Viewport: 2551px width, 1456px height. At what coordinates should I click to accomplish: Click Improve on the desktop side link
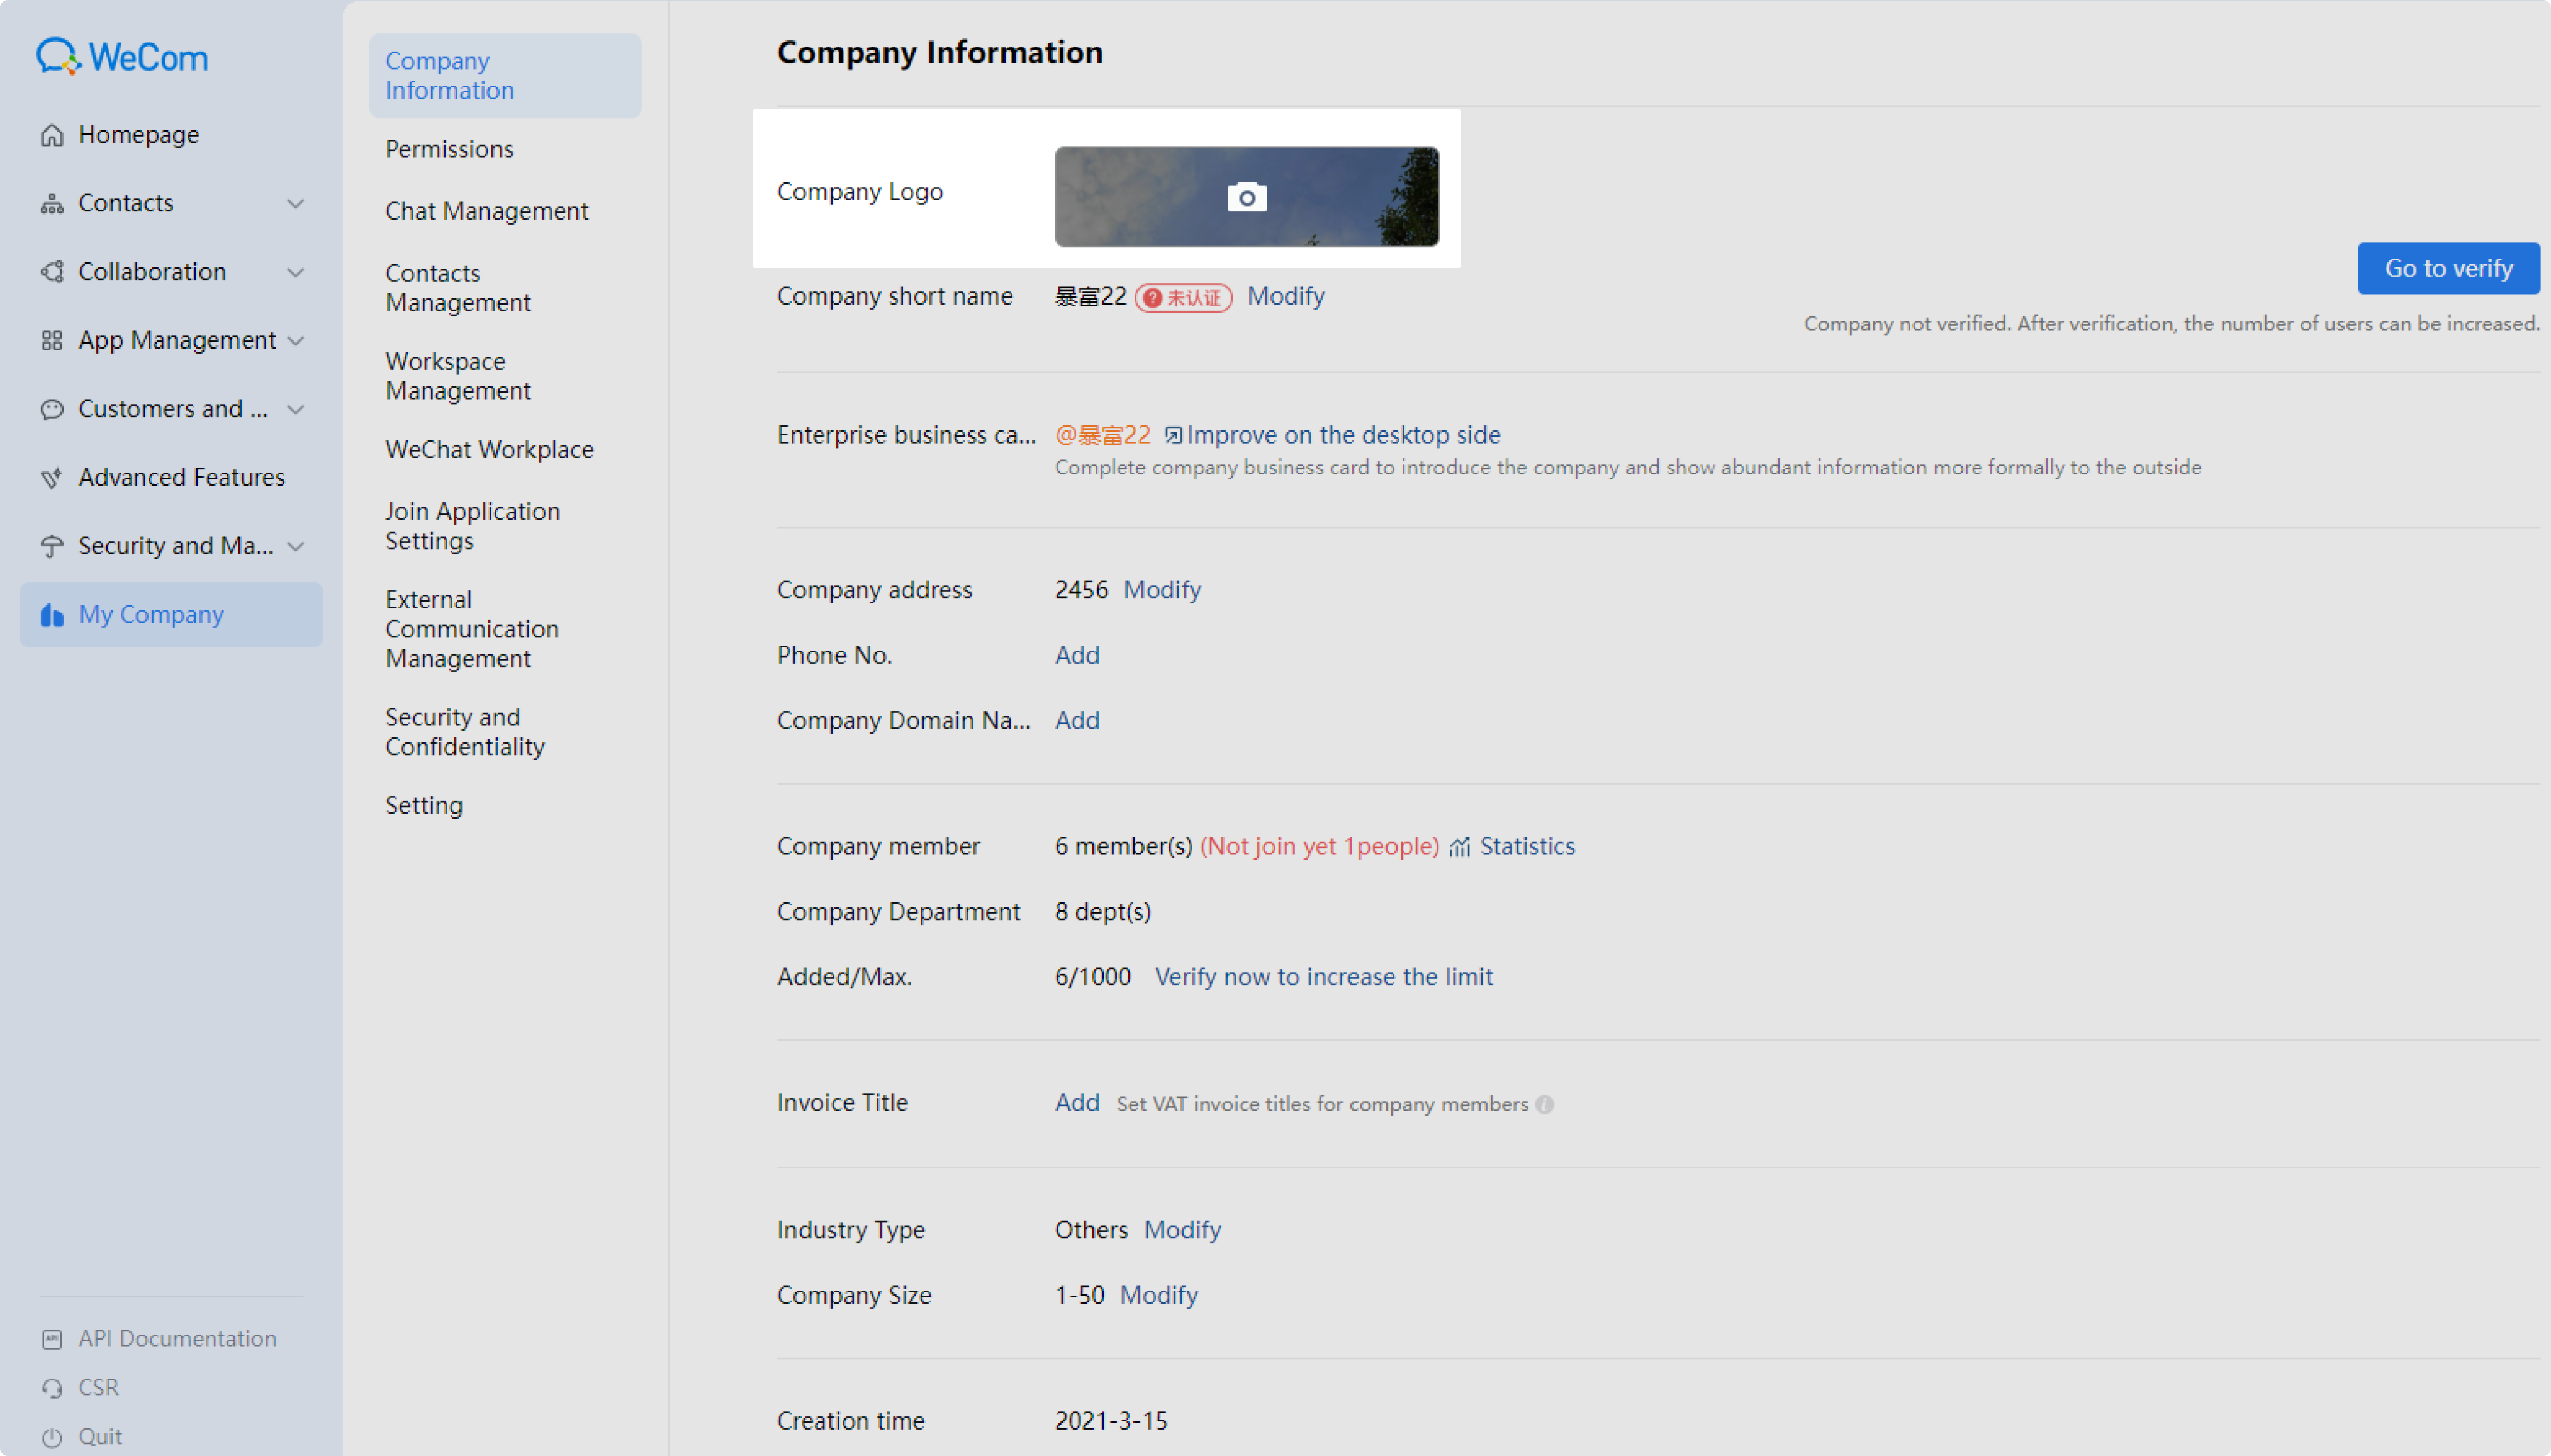pos(1343,435)
